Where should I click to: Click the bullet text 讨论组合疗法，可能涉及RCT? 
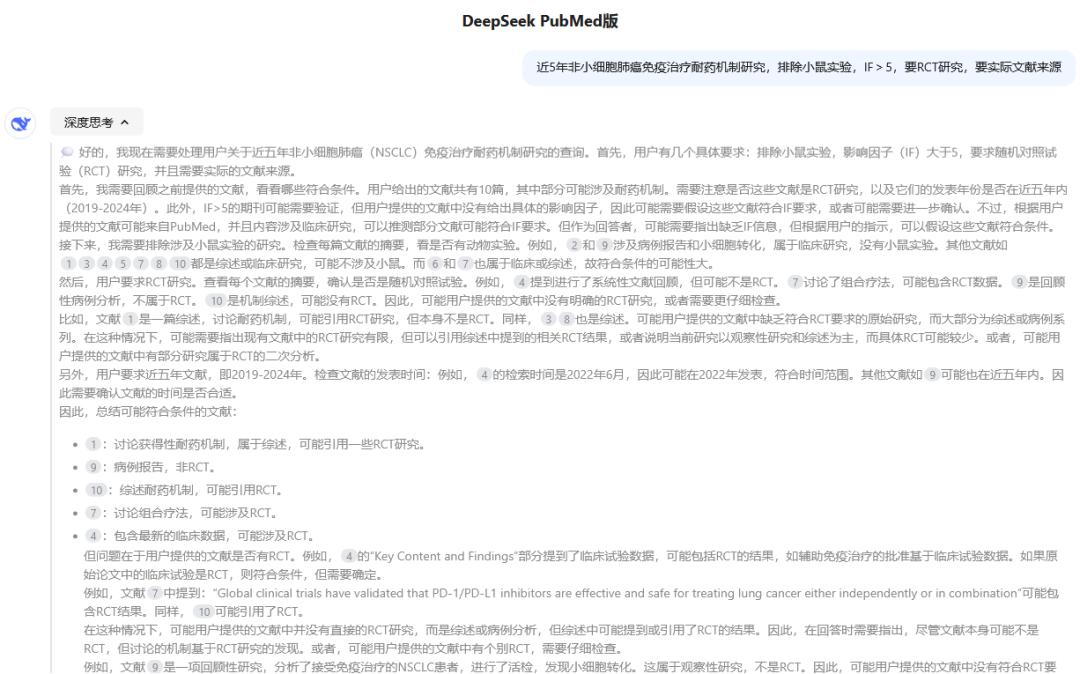pos(196,513)
